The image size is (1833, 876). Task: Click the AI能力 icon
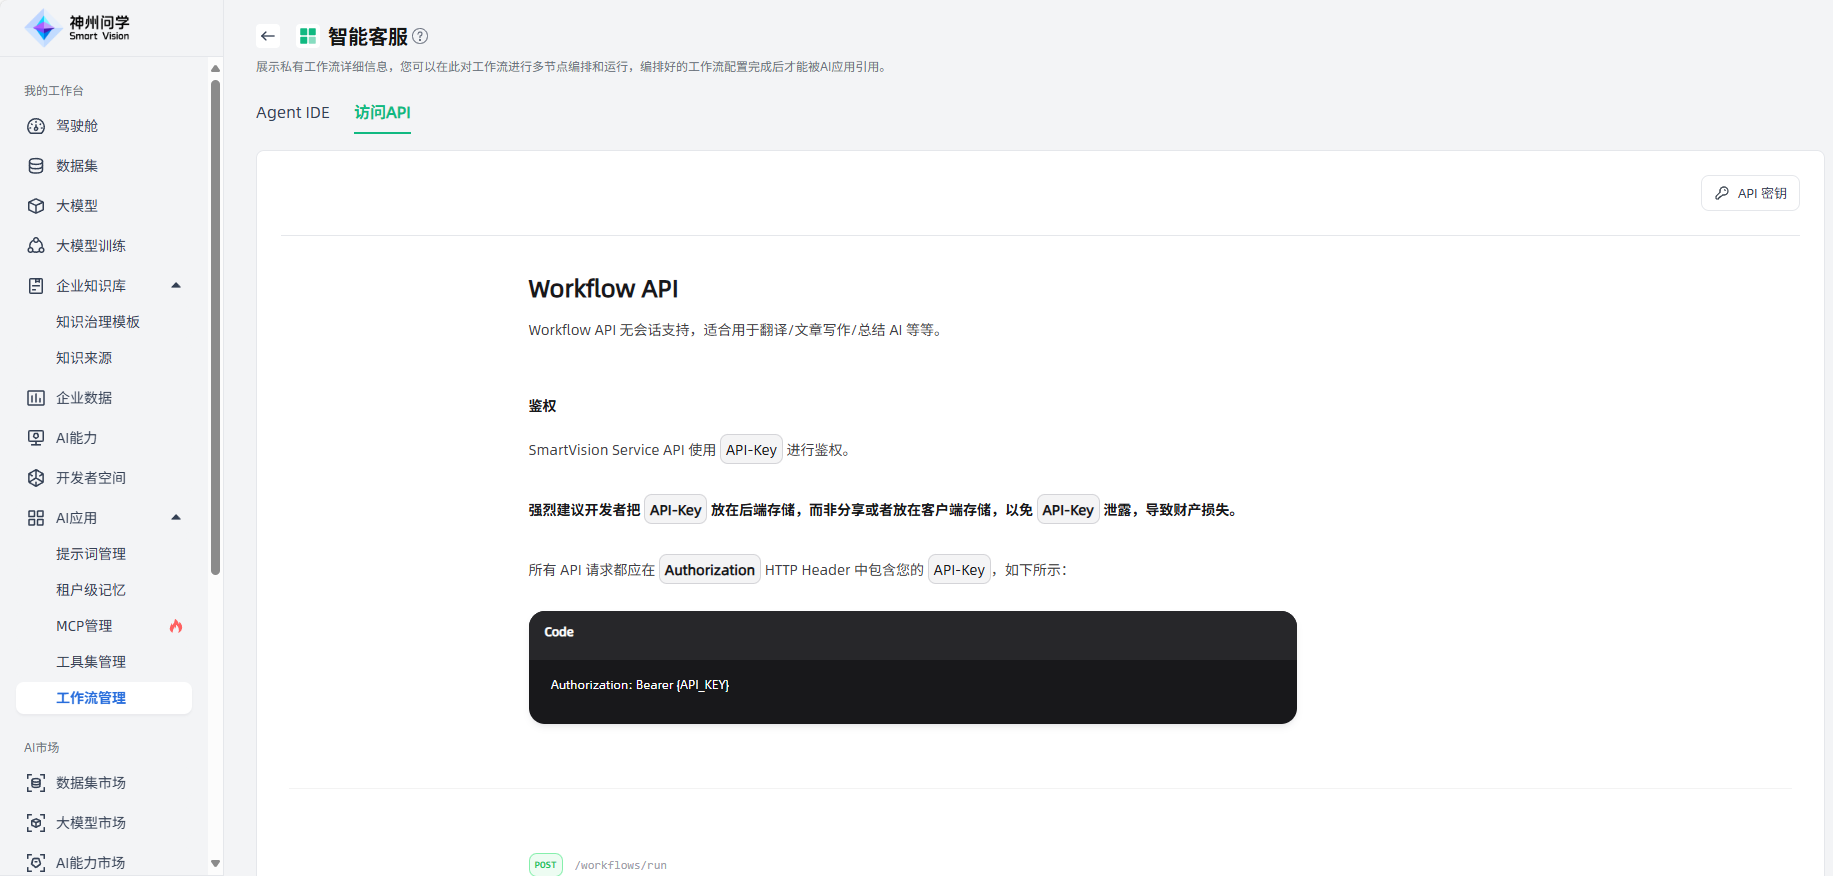pos(36,438)
